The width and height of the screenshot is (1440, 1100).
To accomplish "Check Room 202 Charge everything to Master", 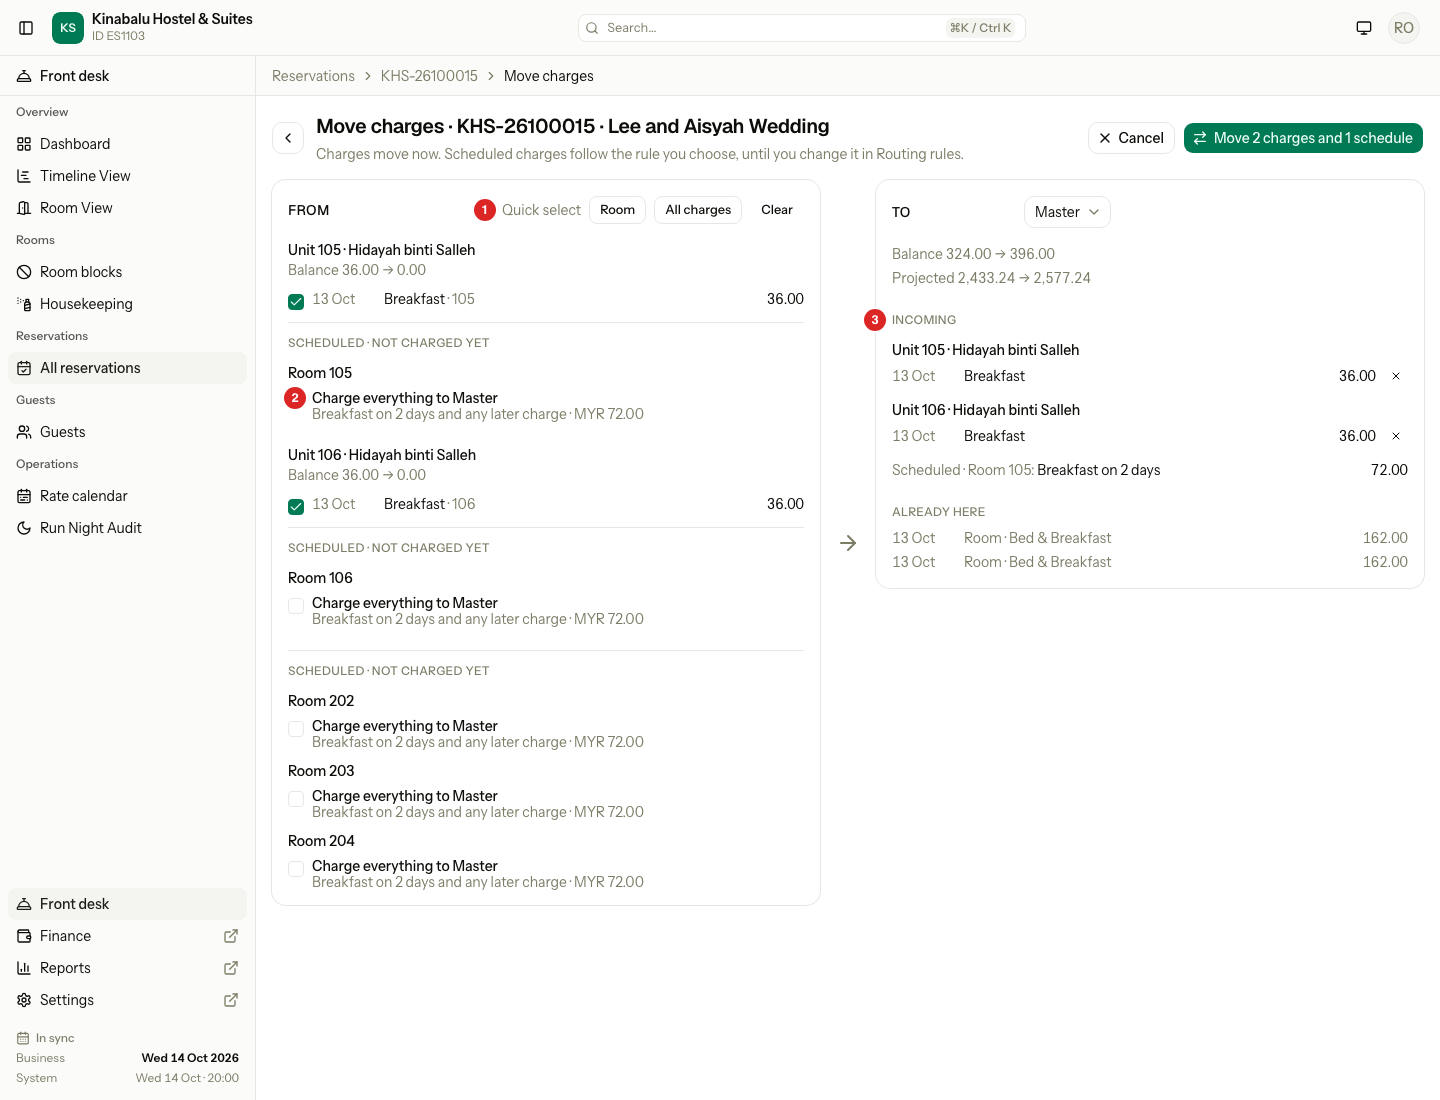I will pyautogui.click(x=296, y=729).
